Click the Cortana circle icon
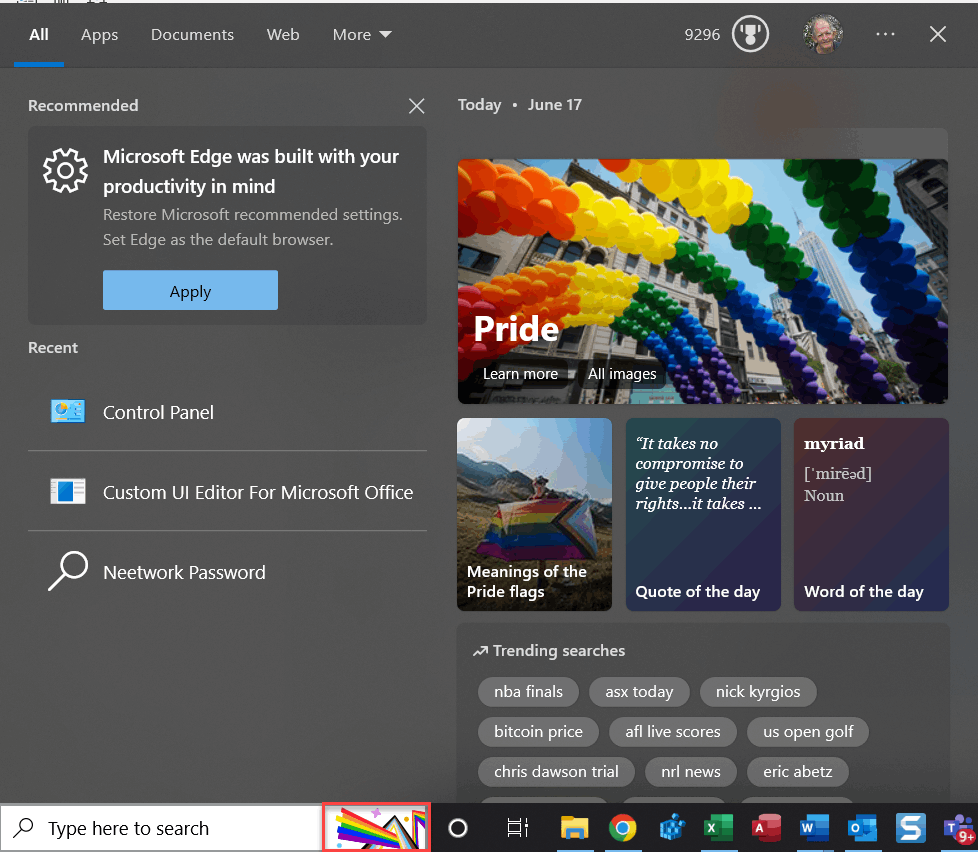978x852 pixels. click(458, 828)
